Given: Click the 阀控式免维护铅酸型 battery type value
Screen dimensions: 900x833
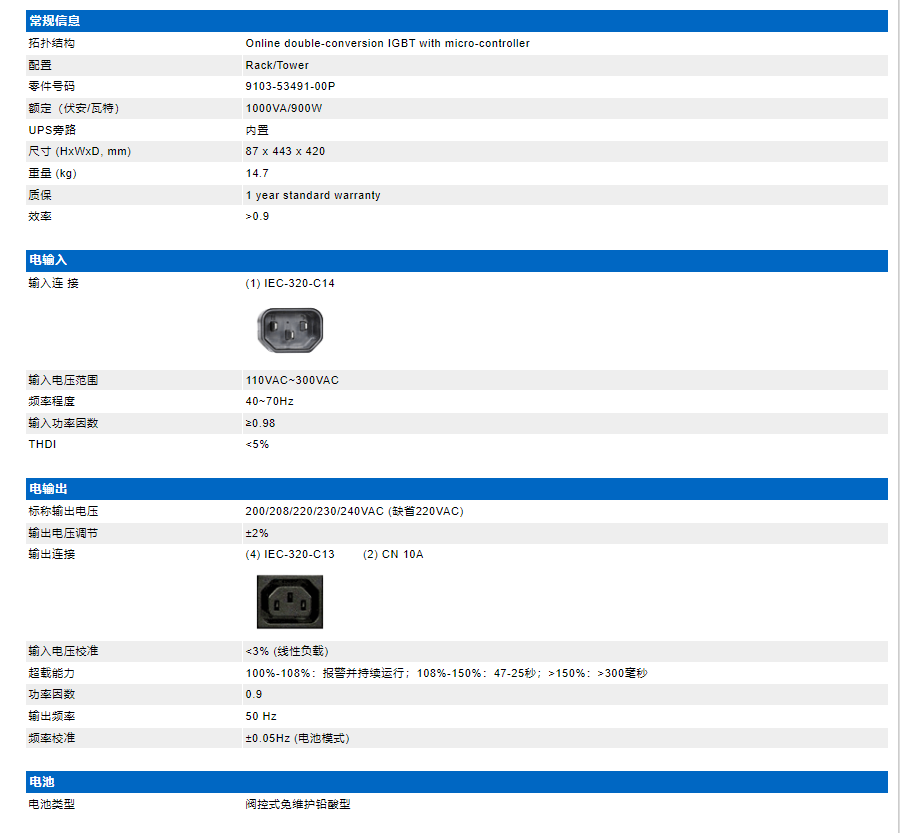Looking at the screenshot, I should click(298, 804).
